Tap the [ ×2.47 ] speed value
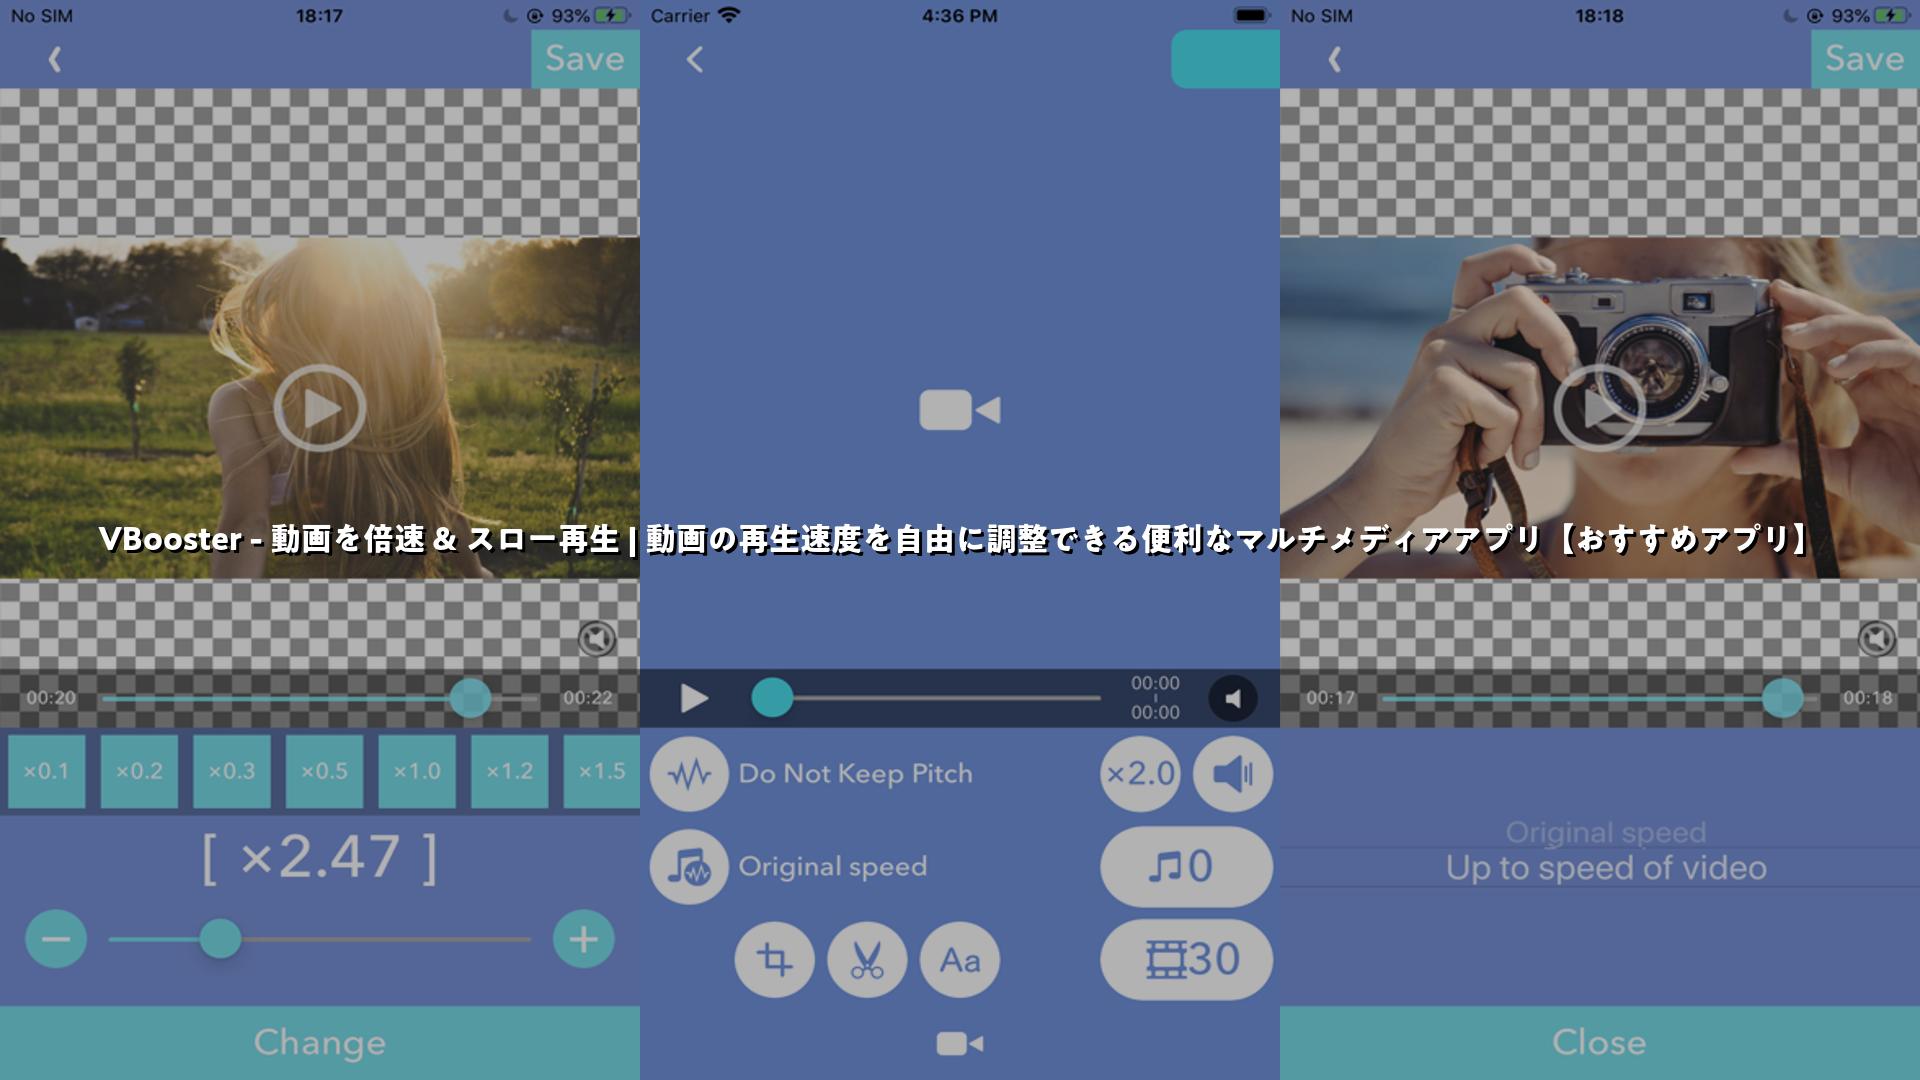This screenshot has height=1080, width=1920. click(x=320, y=858)
